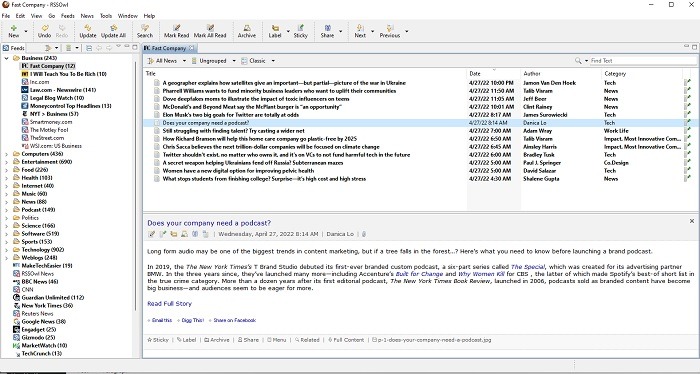Close the Fast Company tab
This screenshot has height=374, width=700.
pyautogui.click(x=191, y=48)
